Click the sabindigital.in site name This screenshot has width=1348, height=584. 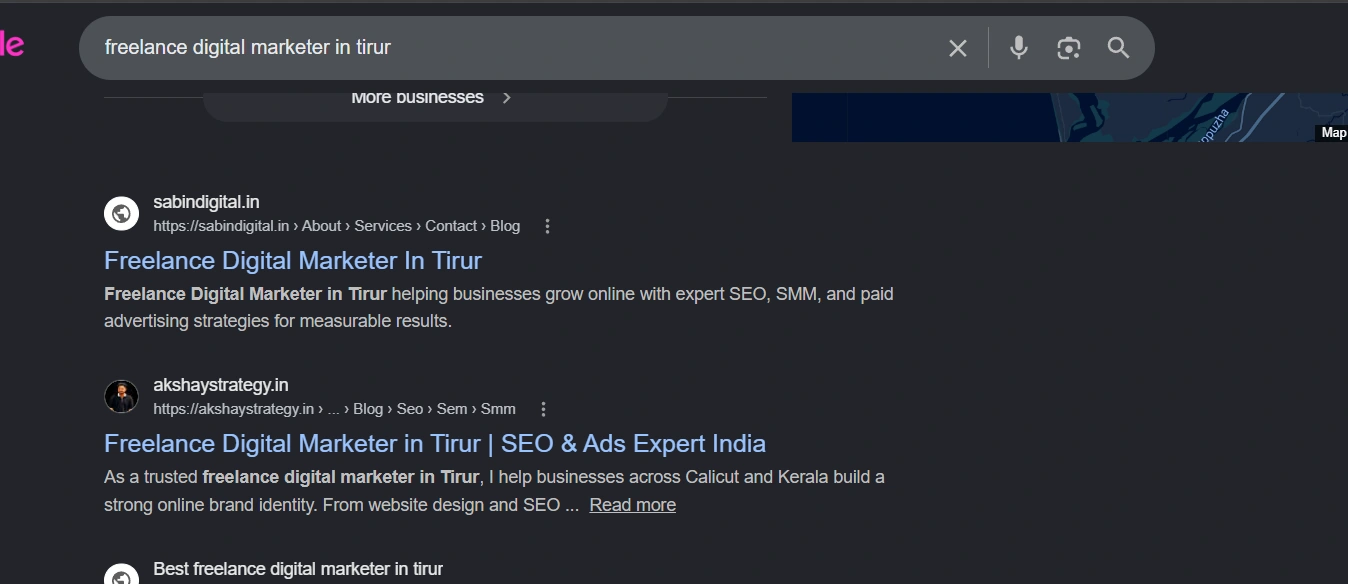[206, 202]
